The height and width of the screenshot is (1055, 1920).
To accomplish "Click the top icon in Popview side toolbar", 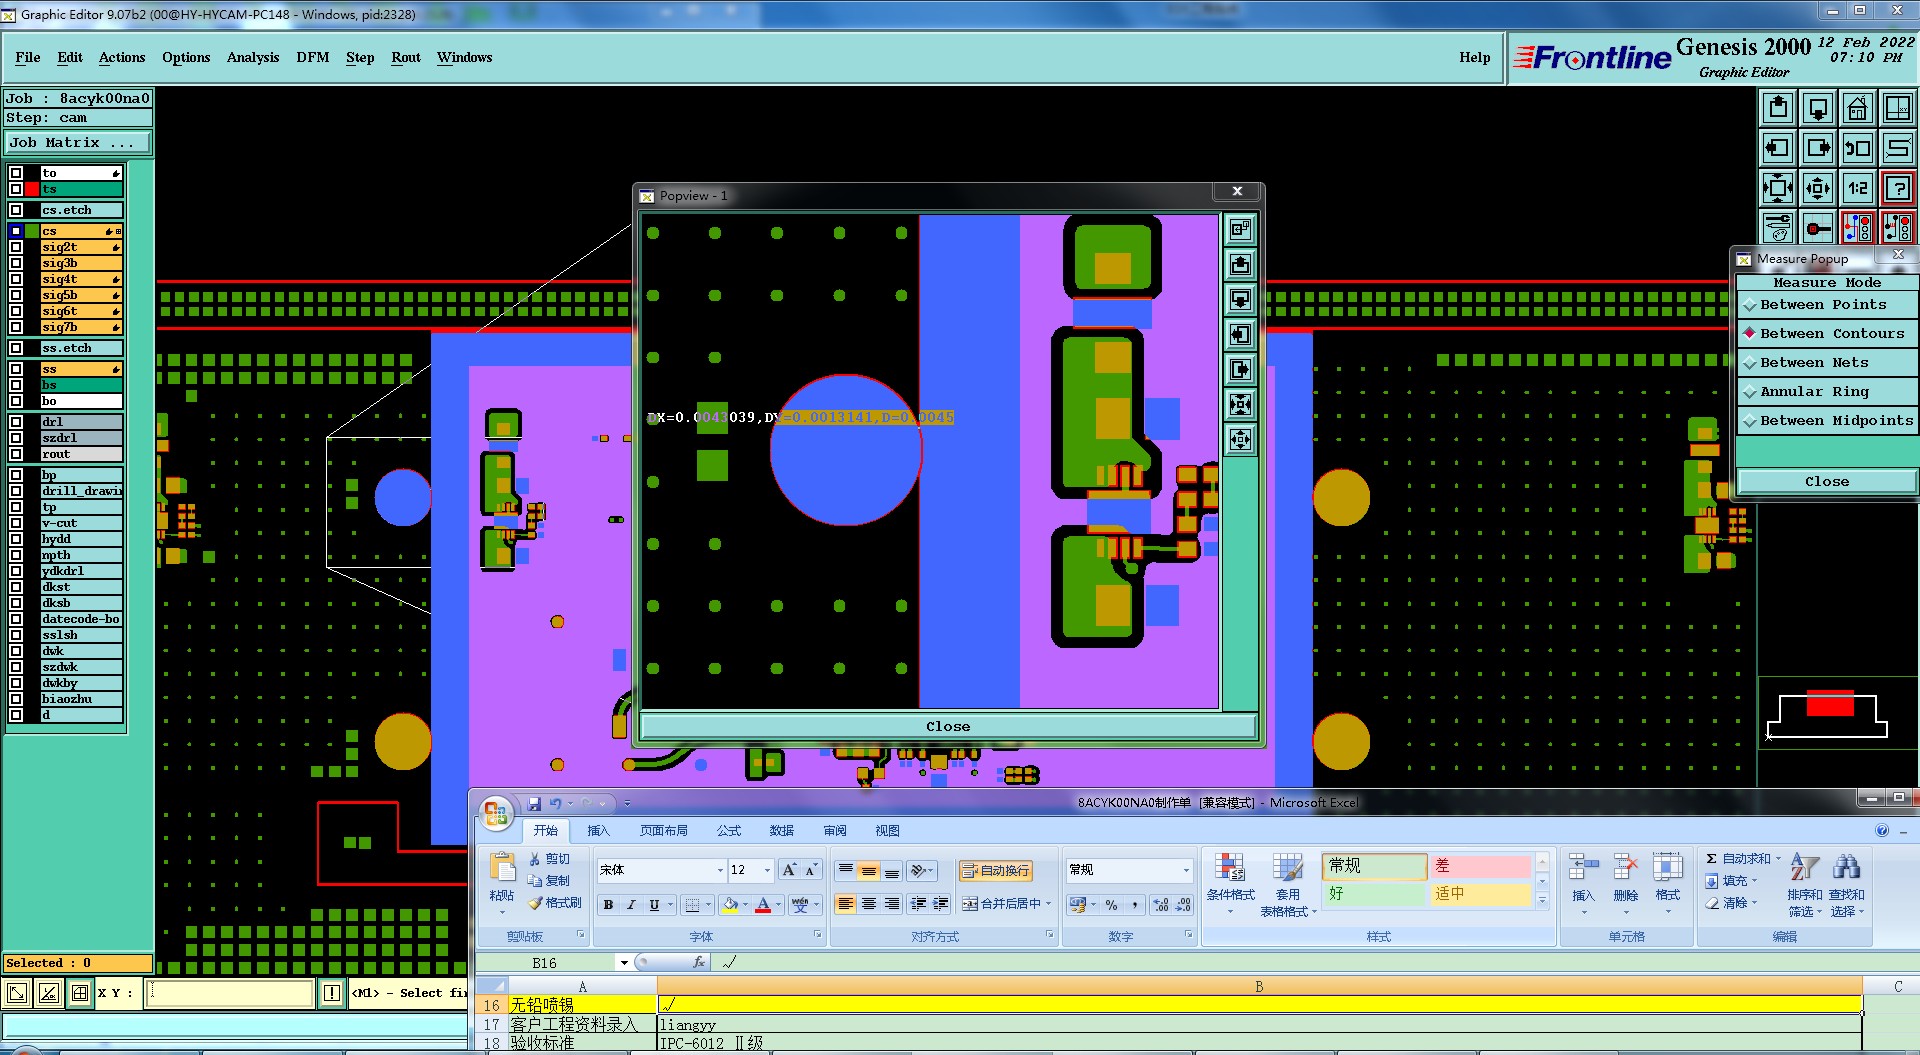I will pyautogui.click(x=1240, y=230).
